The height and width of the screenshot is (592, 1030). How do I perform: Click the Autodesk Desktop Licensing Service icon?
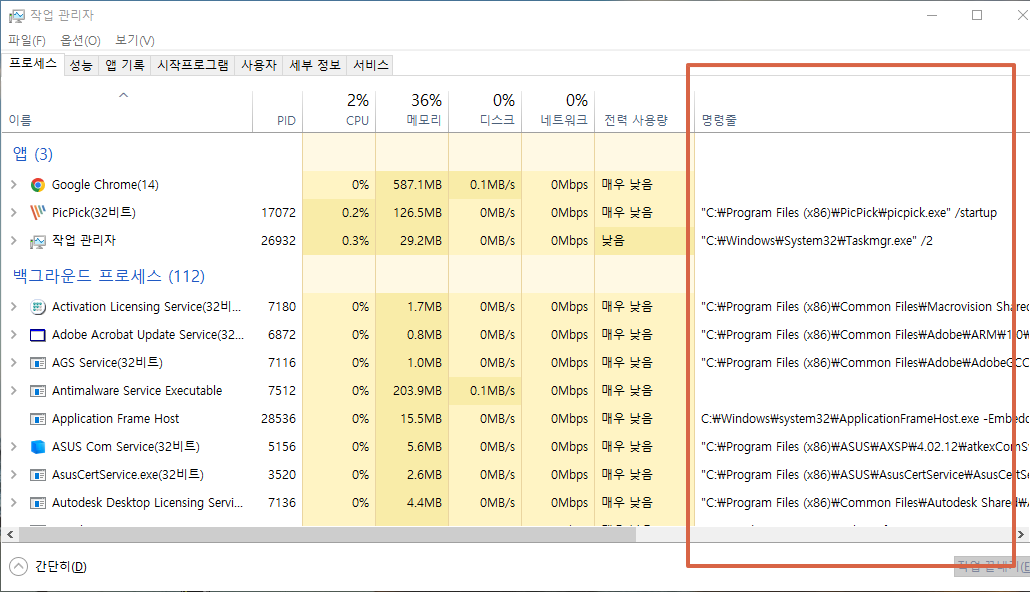[x=37, y=502]
